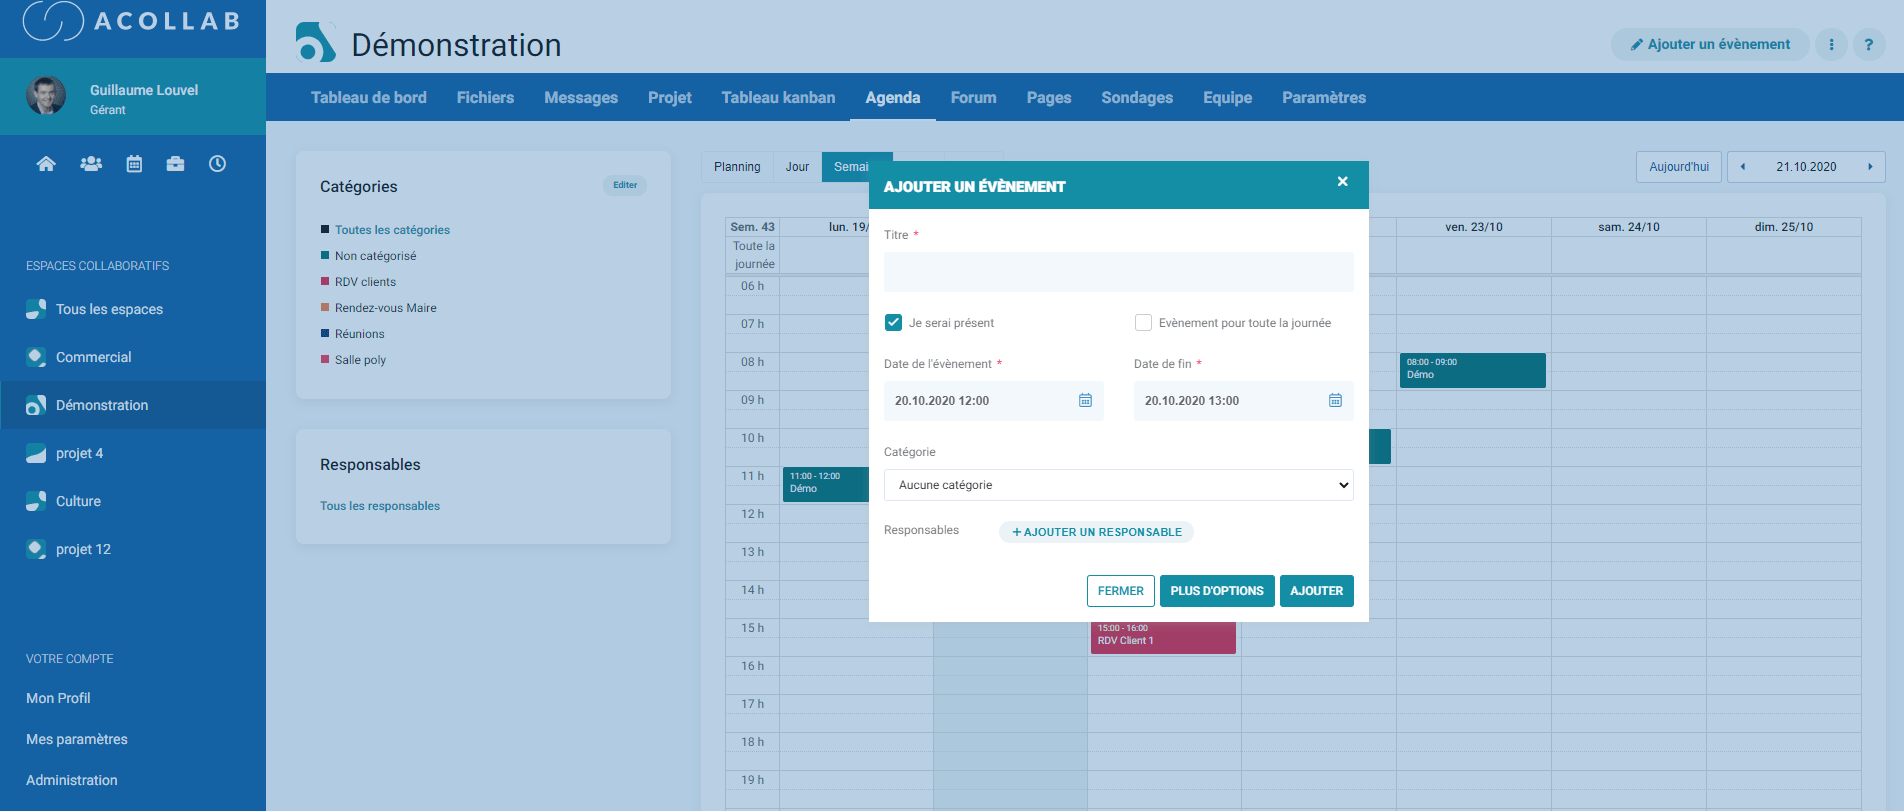Click the home icon in sidebar

[x=46, y=164]
